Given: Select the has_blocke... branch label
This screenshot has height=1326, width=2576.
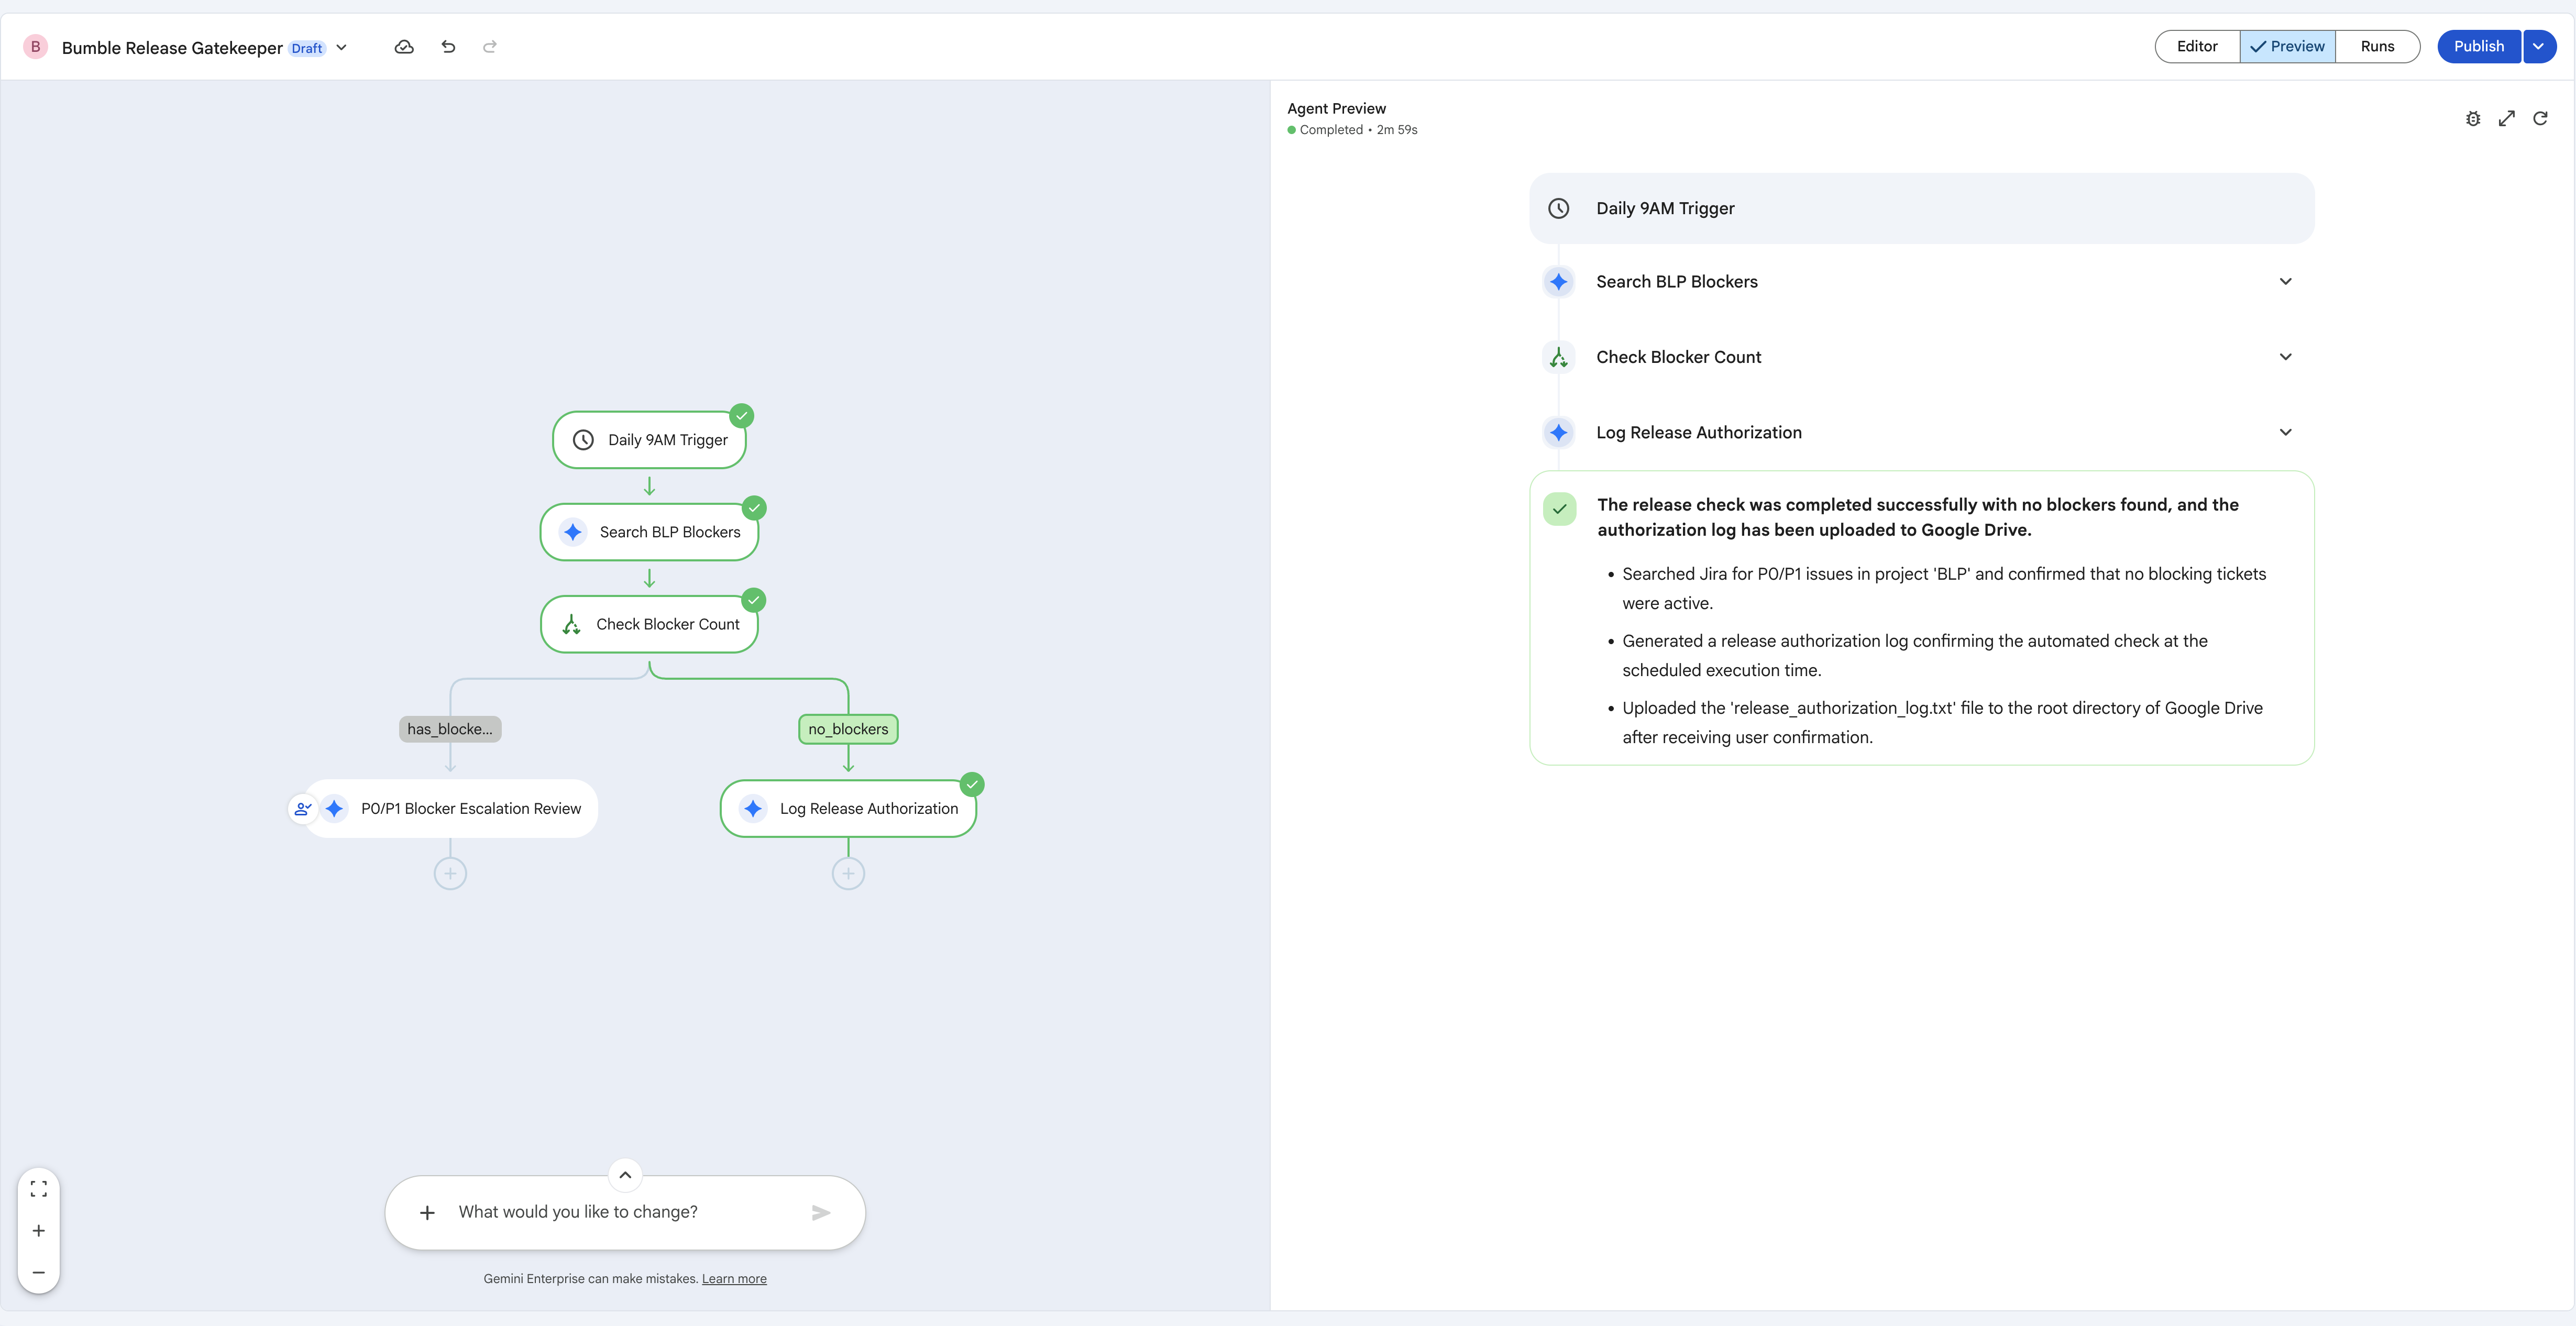Looking at the screenshot, I should (450, 730).
